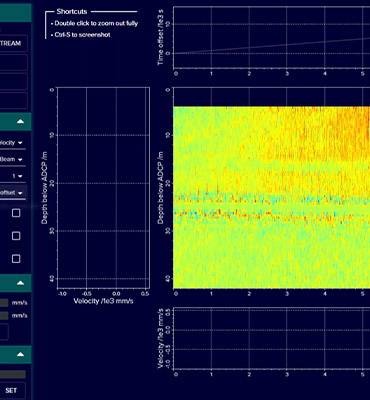Viewport: 370px width, 400px height.
Task: Click the Shortcuts heading
Action: pos(72,12)
